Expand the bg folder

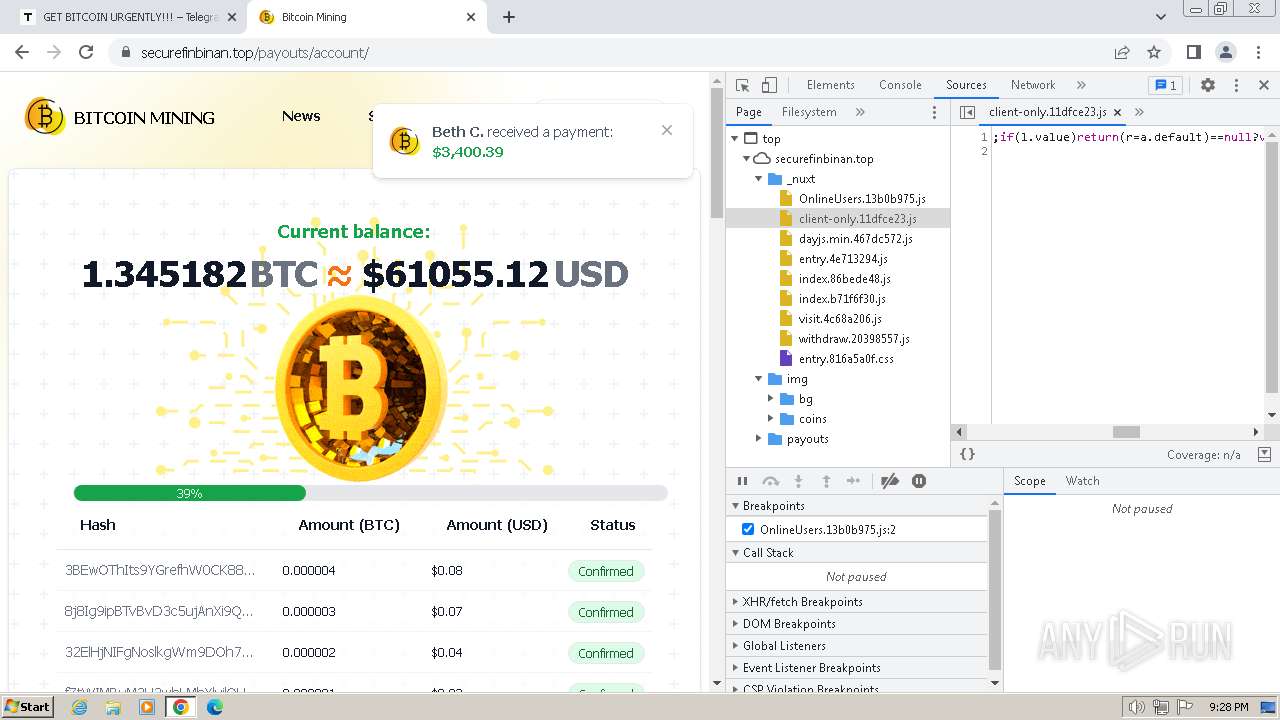point(770,399)
